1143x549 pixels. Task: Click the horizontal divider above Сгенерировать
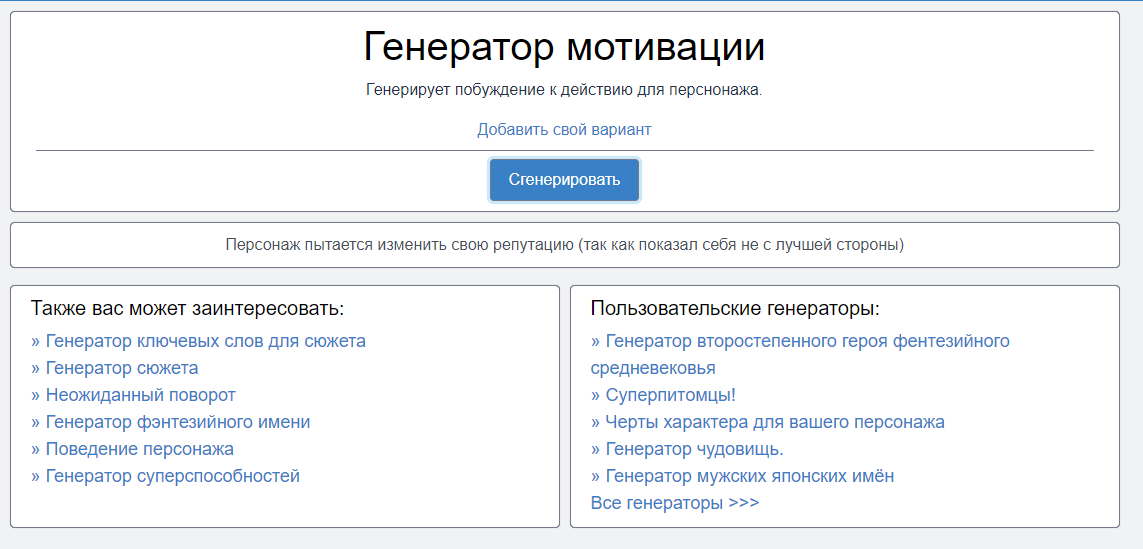(x=300, y=150)
